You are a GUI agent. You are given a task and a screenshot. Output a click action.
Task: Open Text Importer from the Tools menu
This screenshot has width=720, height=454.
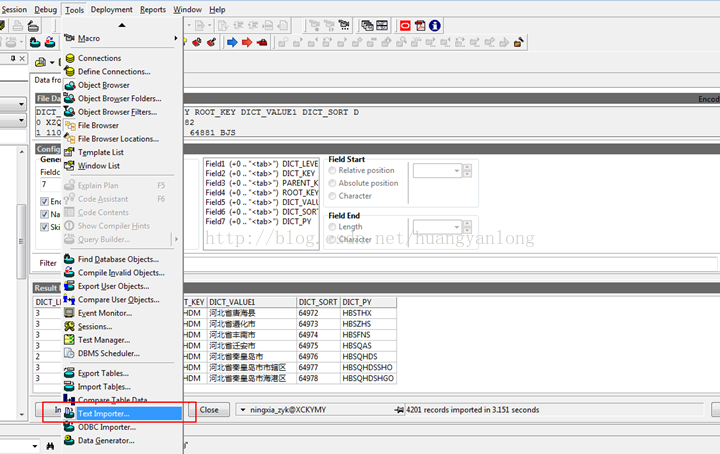pyautogui.click(x=103, y=413)
